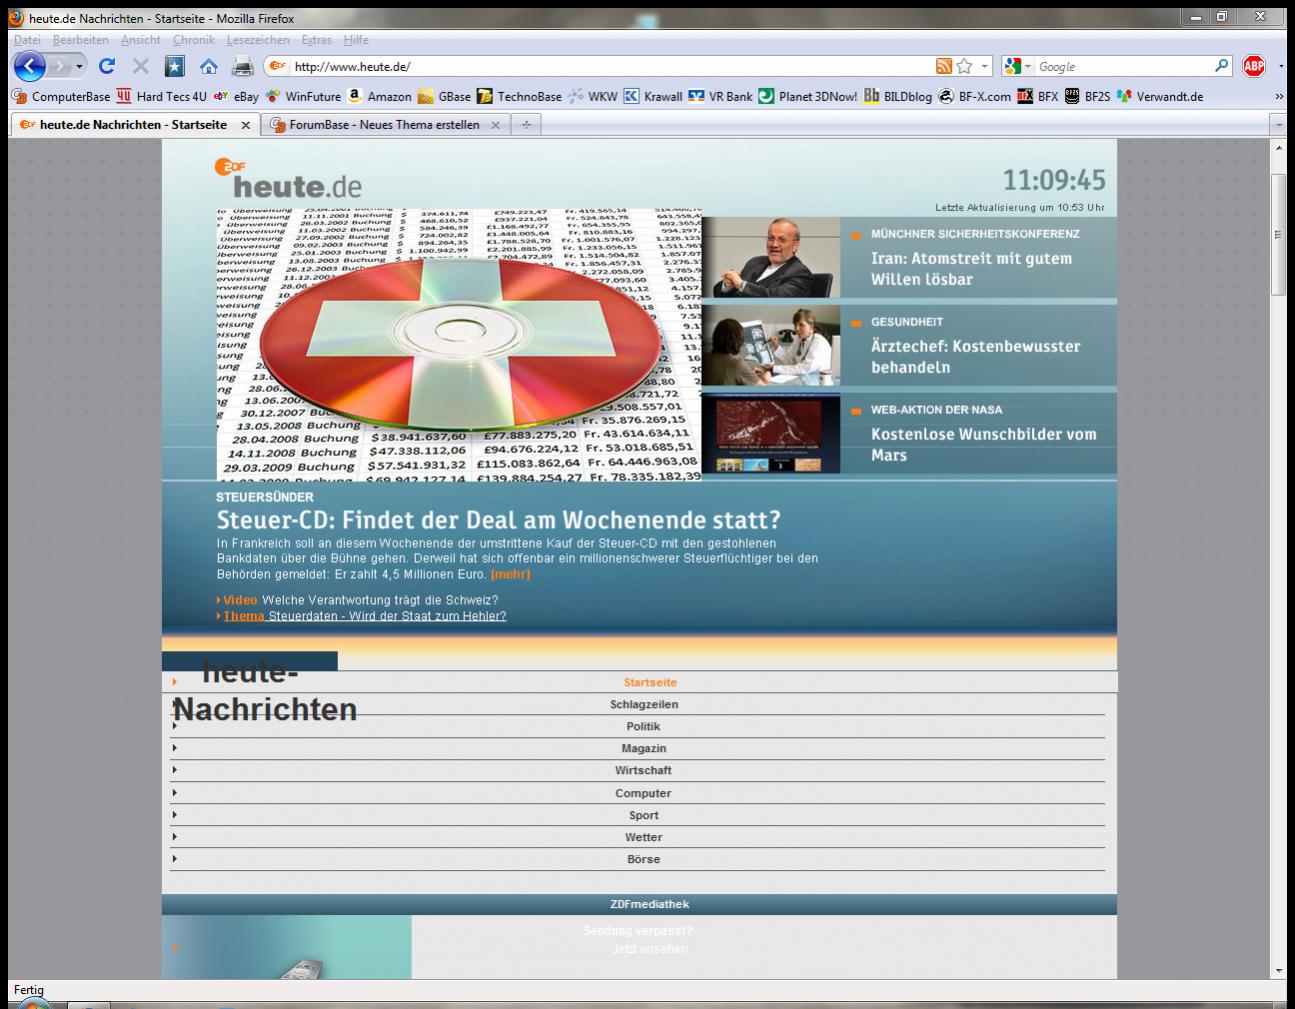
Task: Open the Datei menu
Action: 27,40
